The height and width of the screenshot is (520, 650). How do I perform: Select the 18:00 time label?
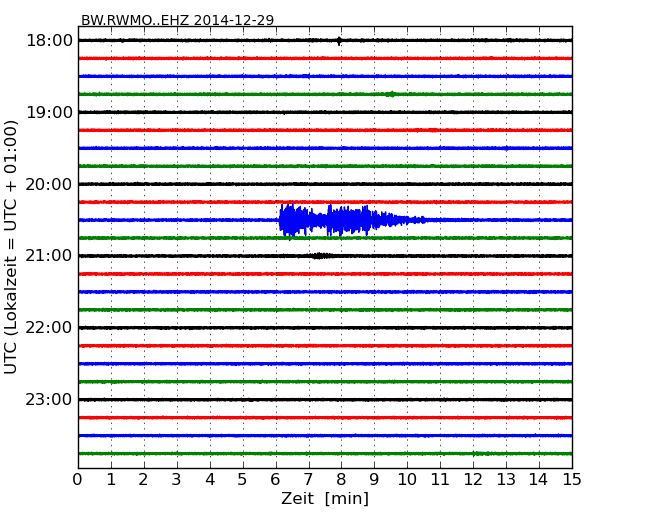[49, 41]
